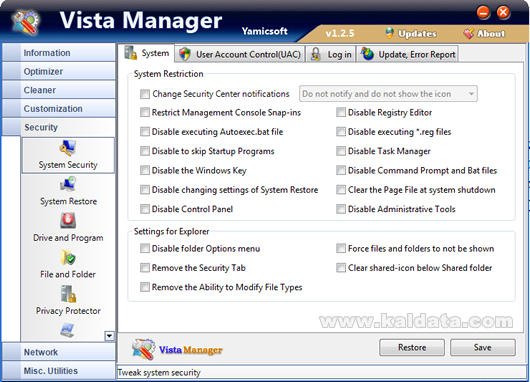
Task: Expand the Misc. Utilities category
Action: point(58,371)
